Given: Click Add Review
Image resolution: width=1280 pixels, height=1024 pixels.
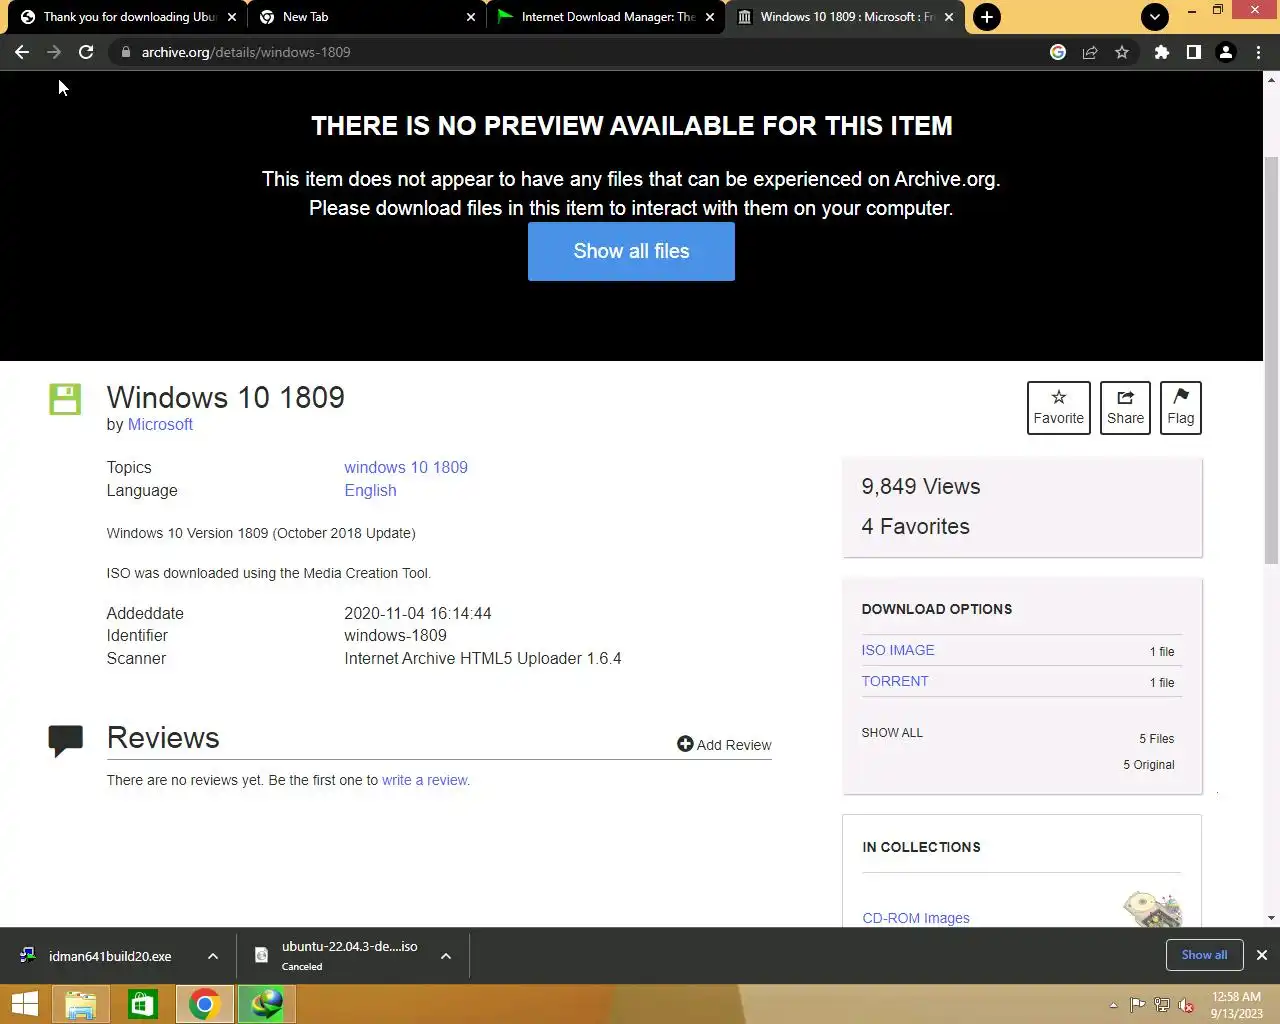Looking at the screenshot, I should pyautogui.click(x=724, y=744).
